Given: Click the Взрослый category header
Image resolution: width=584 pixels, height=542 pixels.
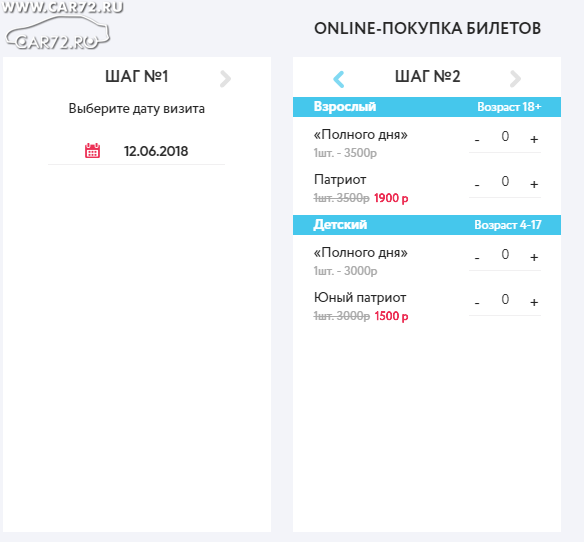Looking at the screenshot, I should 427,107.
